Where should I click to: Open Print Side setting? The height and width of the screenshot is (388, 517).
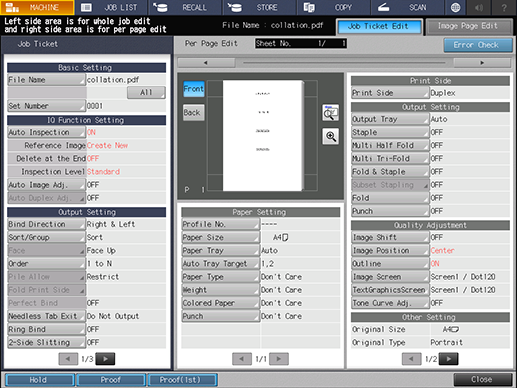[390, 93]
